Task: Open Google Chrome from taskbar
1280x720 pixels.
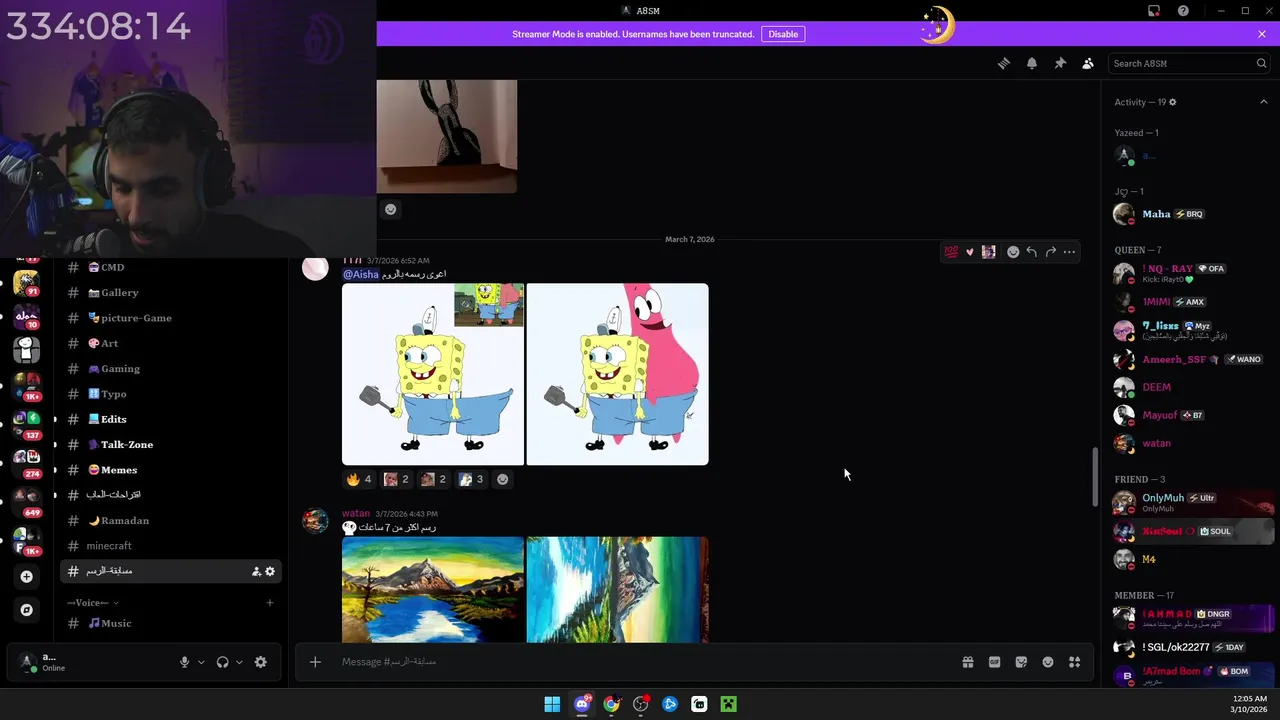Action: click(611, 704)
